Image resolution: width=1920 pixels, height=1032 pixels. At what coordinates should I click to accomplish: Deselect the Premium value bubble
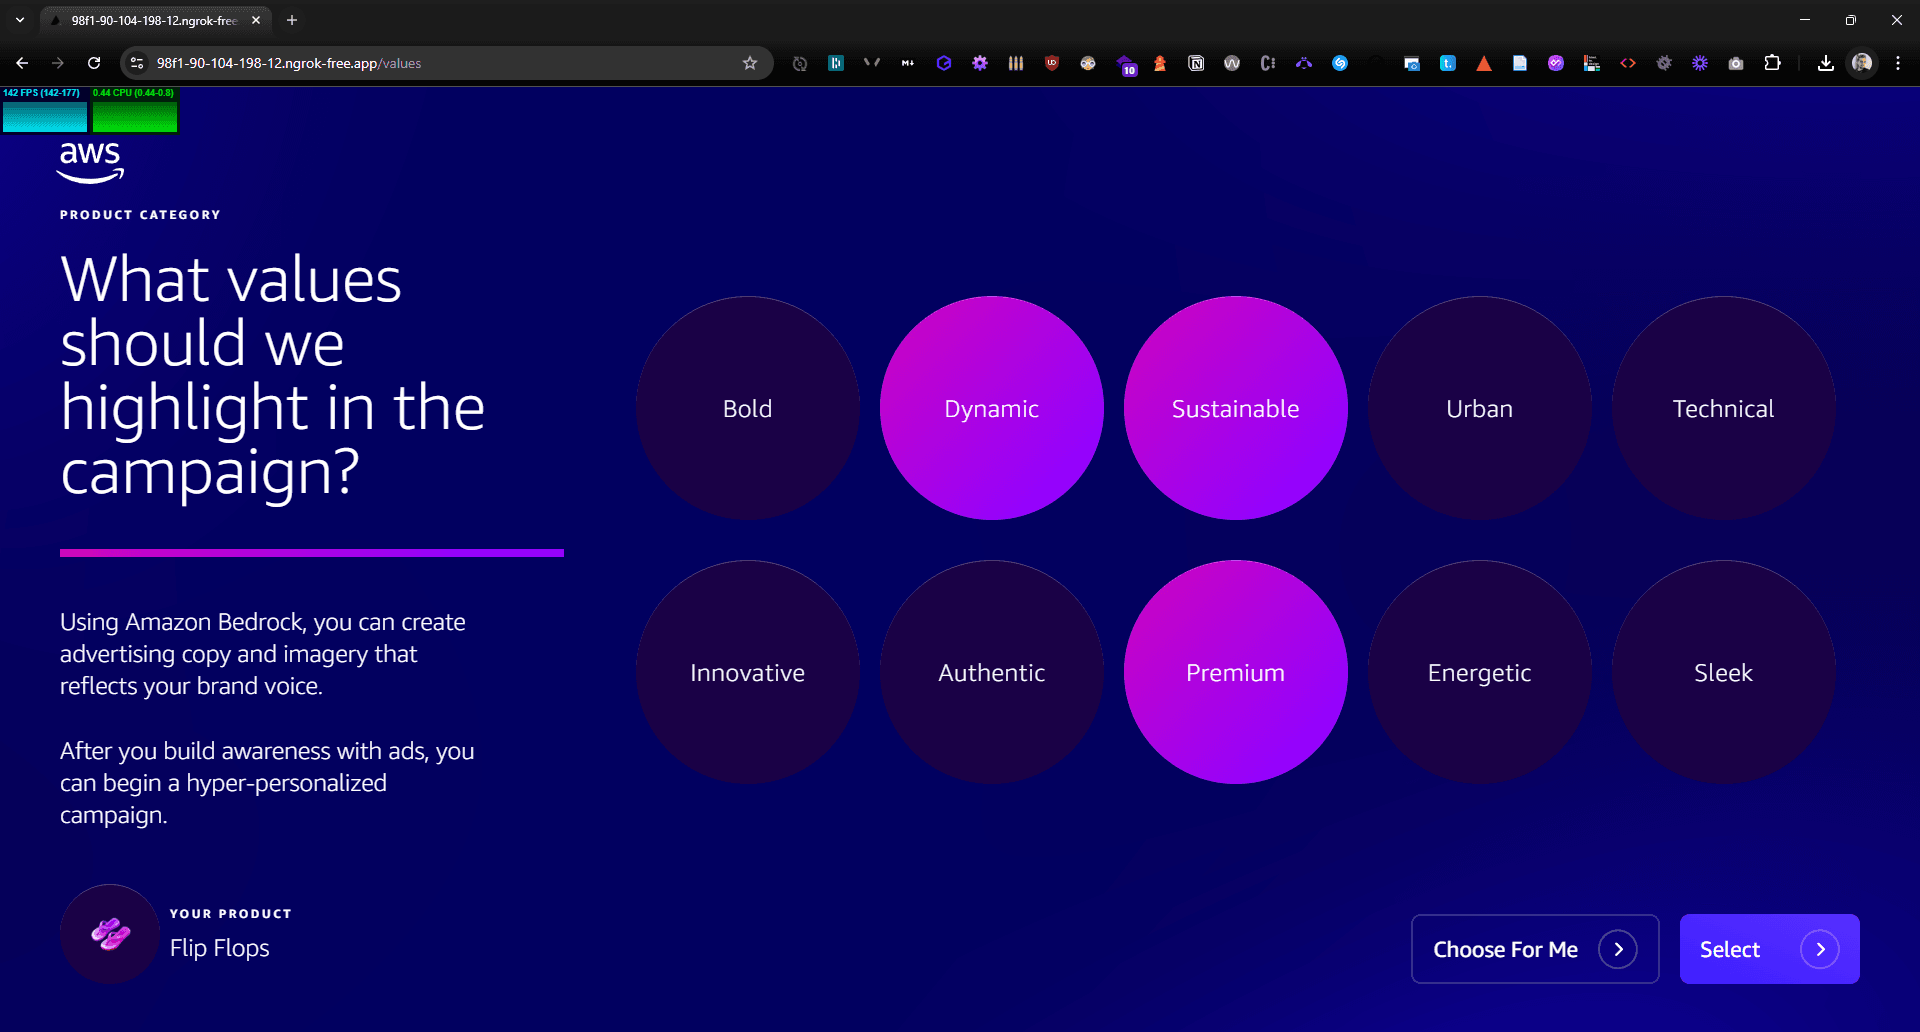pos(1235,672)
